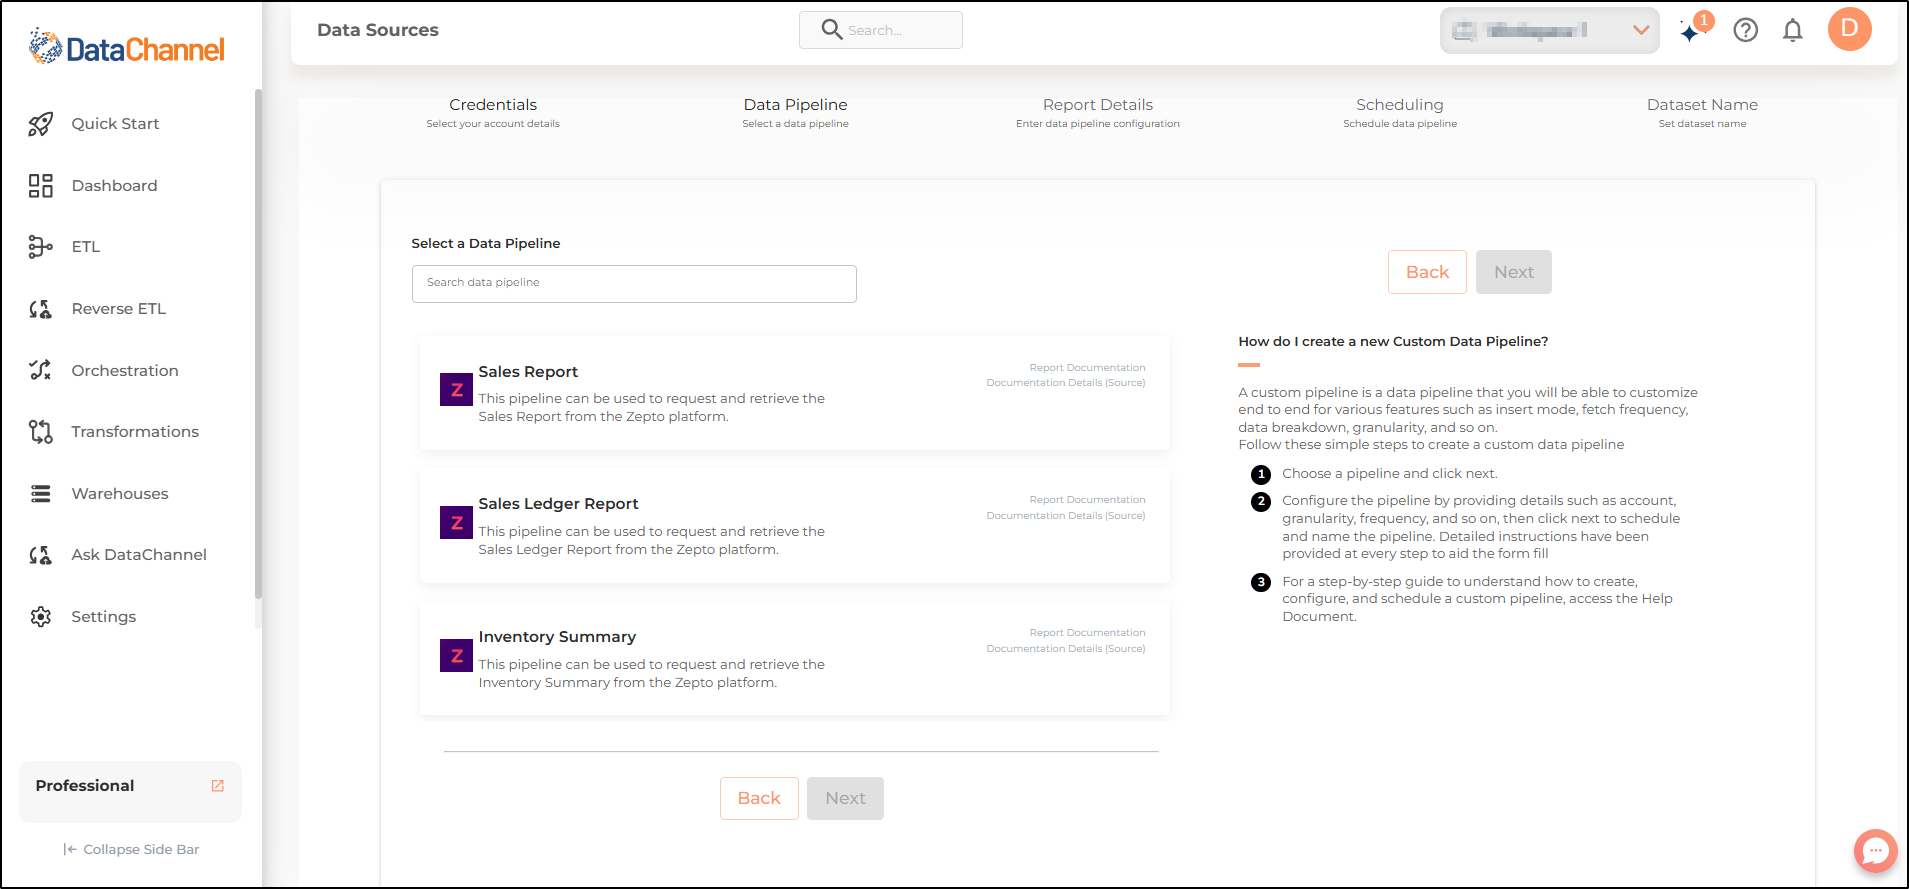The image size is (1909, 889).
Task: Open Inventory Summary's Documentation Details (Source) link
Action: [1066, 649]
